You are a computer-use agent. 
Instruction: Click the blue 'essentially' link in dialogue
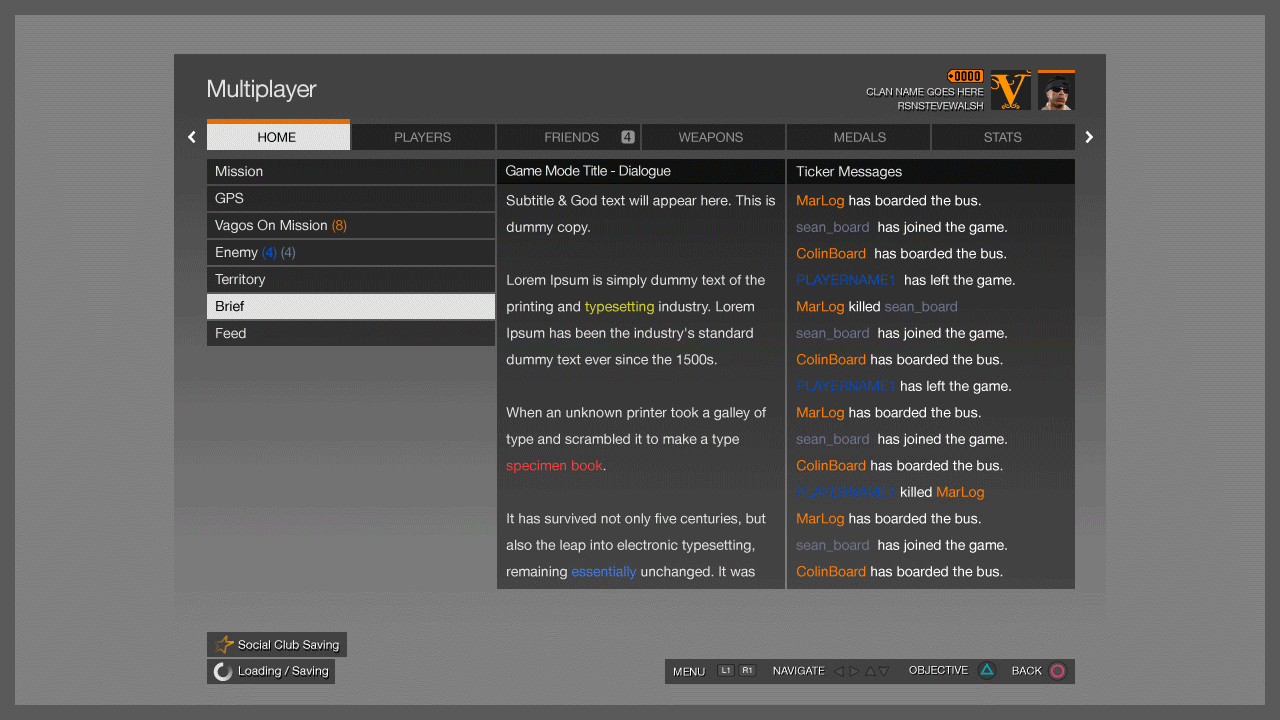603,572
